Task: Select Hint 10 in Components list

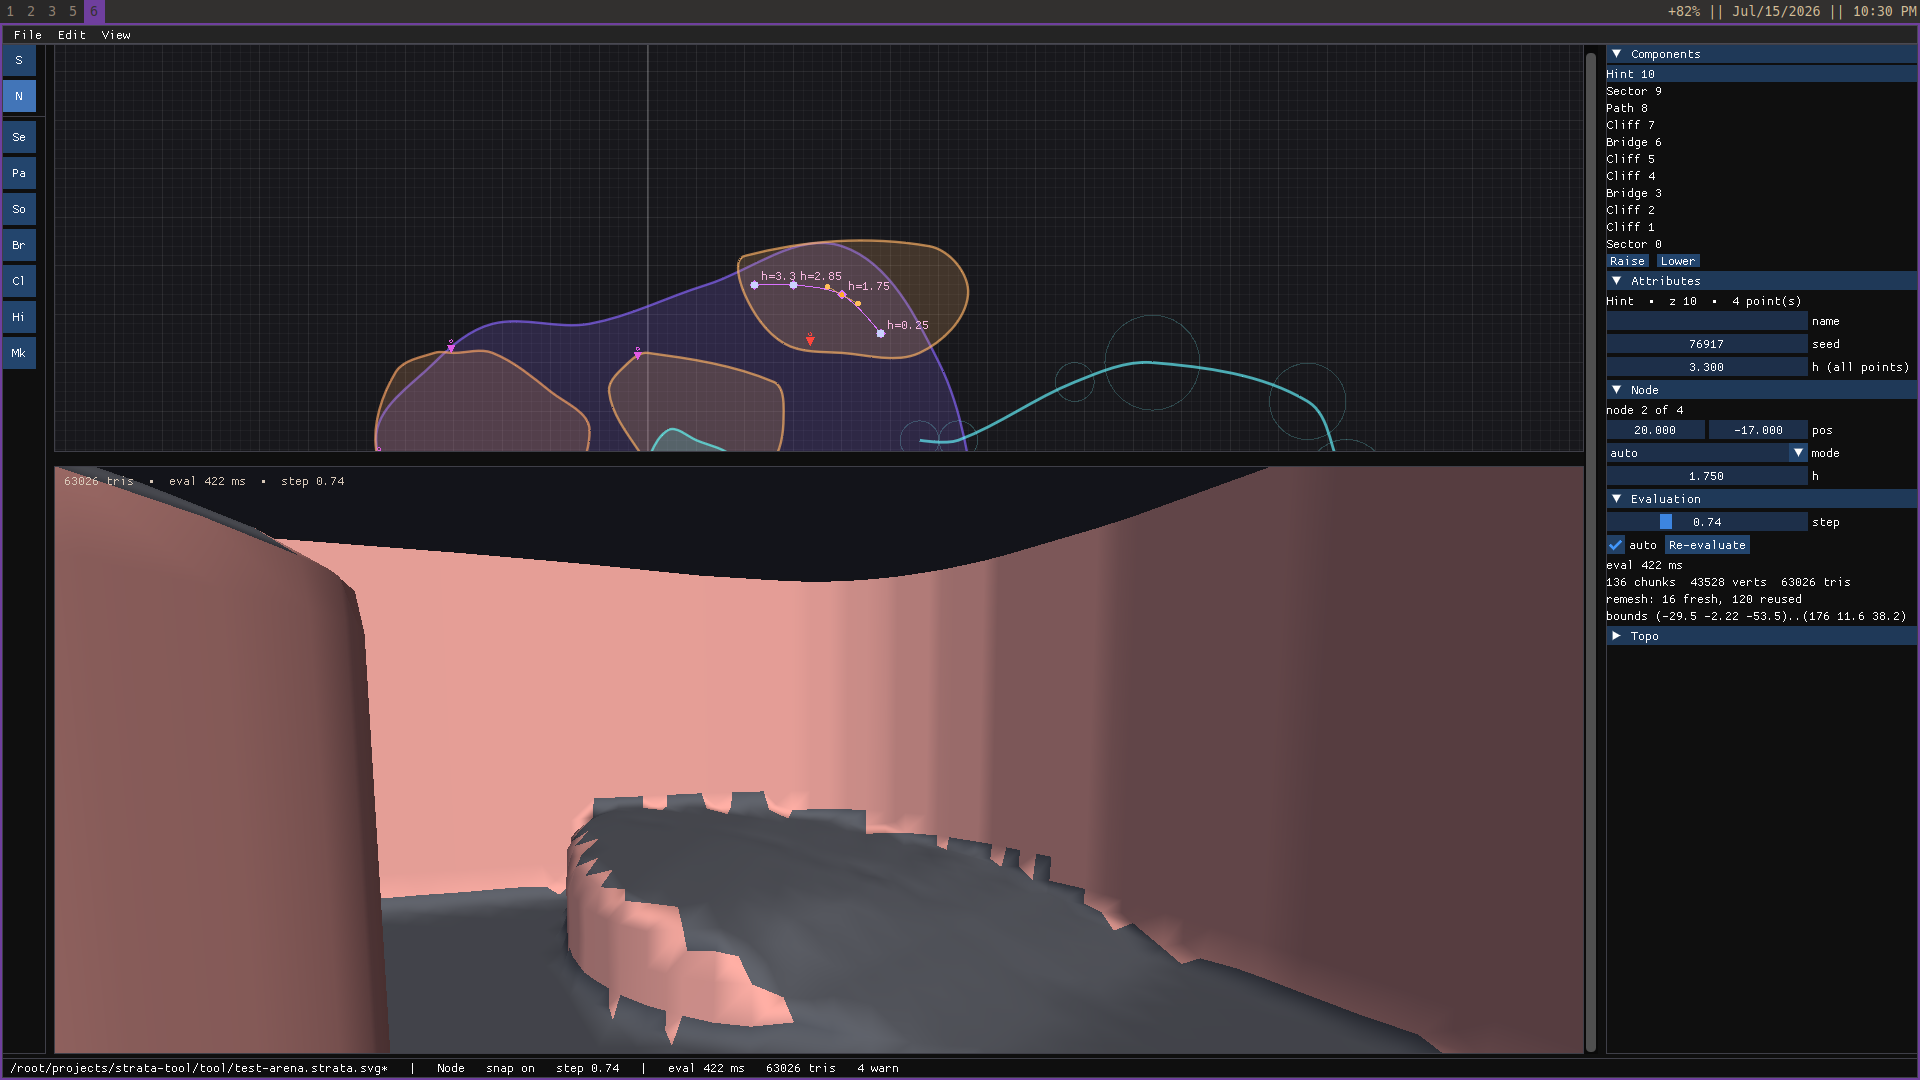Action: click(x=1761, y=74)
